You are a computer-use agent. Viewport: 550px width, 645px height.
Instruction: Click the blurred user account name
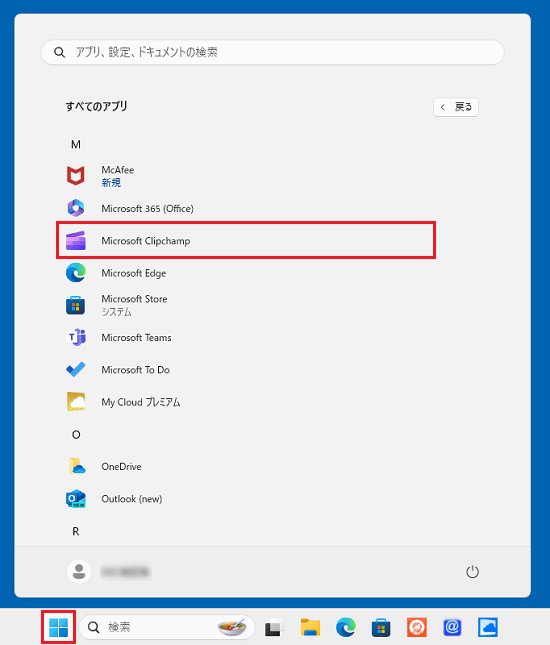click(125, 572)
